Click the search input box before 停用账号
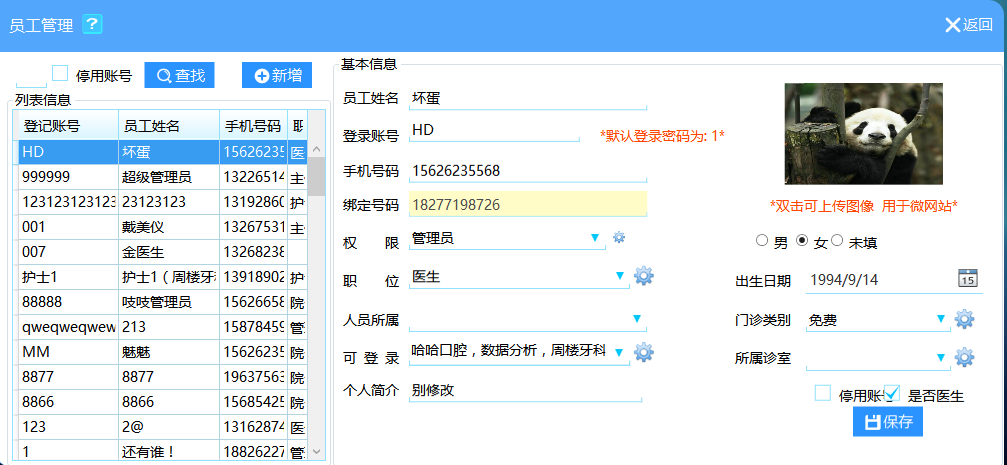Screen dimensions: 1007x465 [x=31, y=76]
